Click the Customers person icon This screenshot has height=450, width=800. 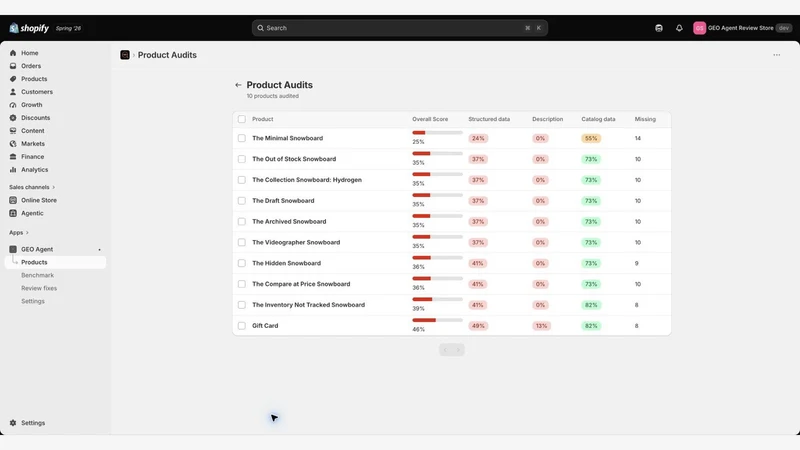click(x=13, y=92)
